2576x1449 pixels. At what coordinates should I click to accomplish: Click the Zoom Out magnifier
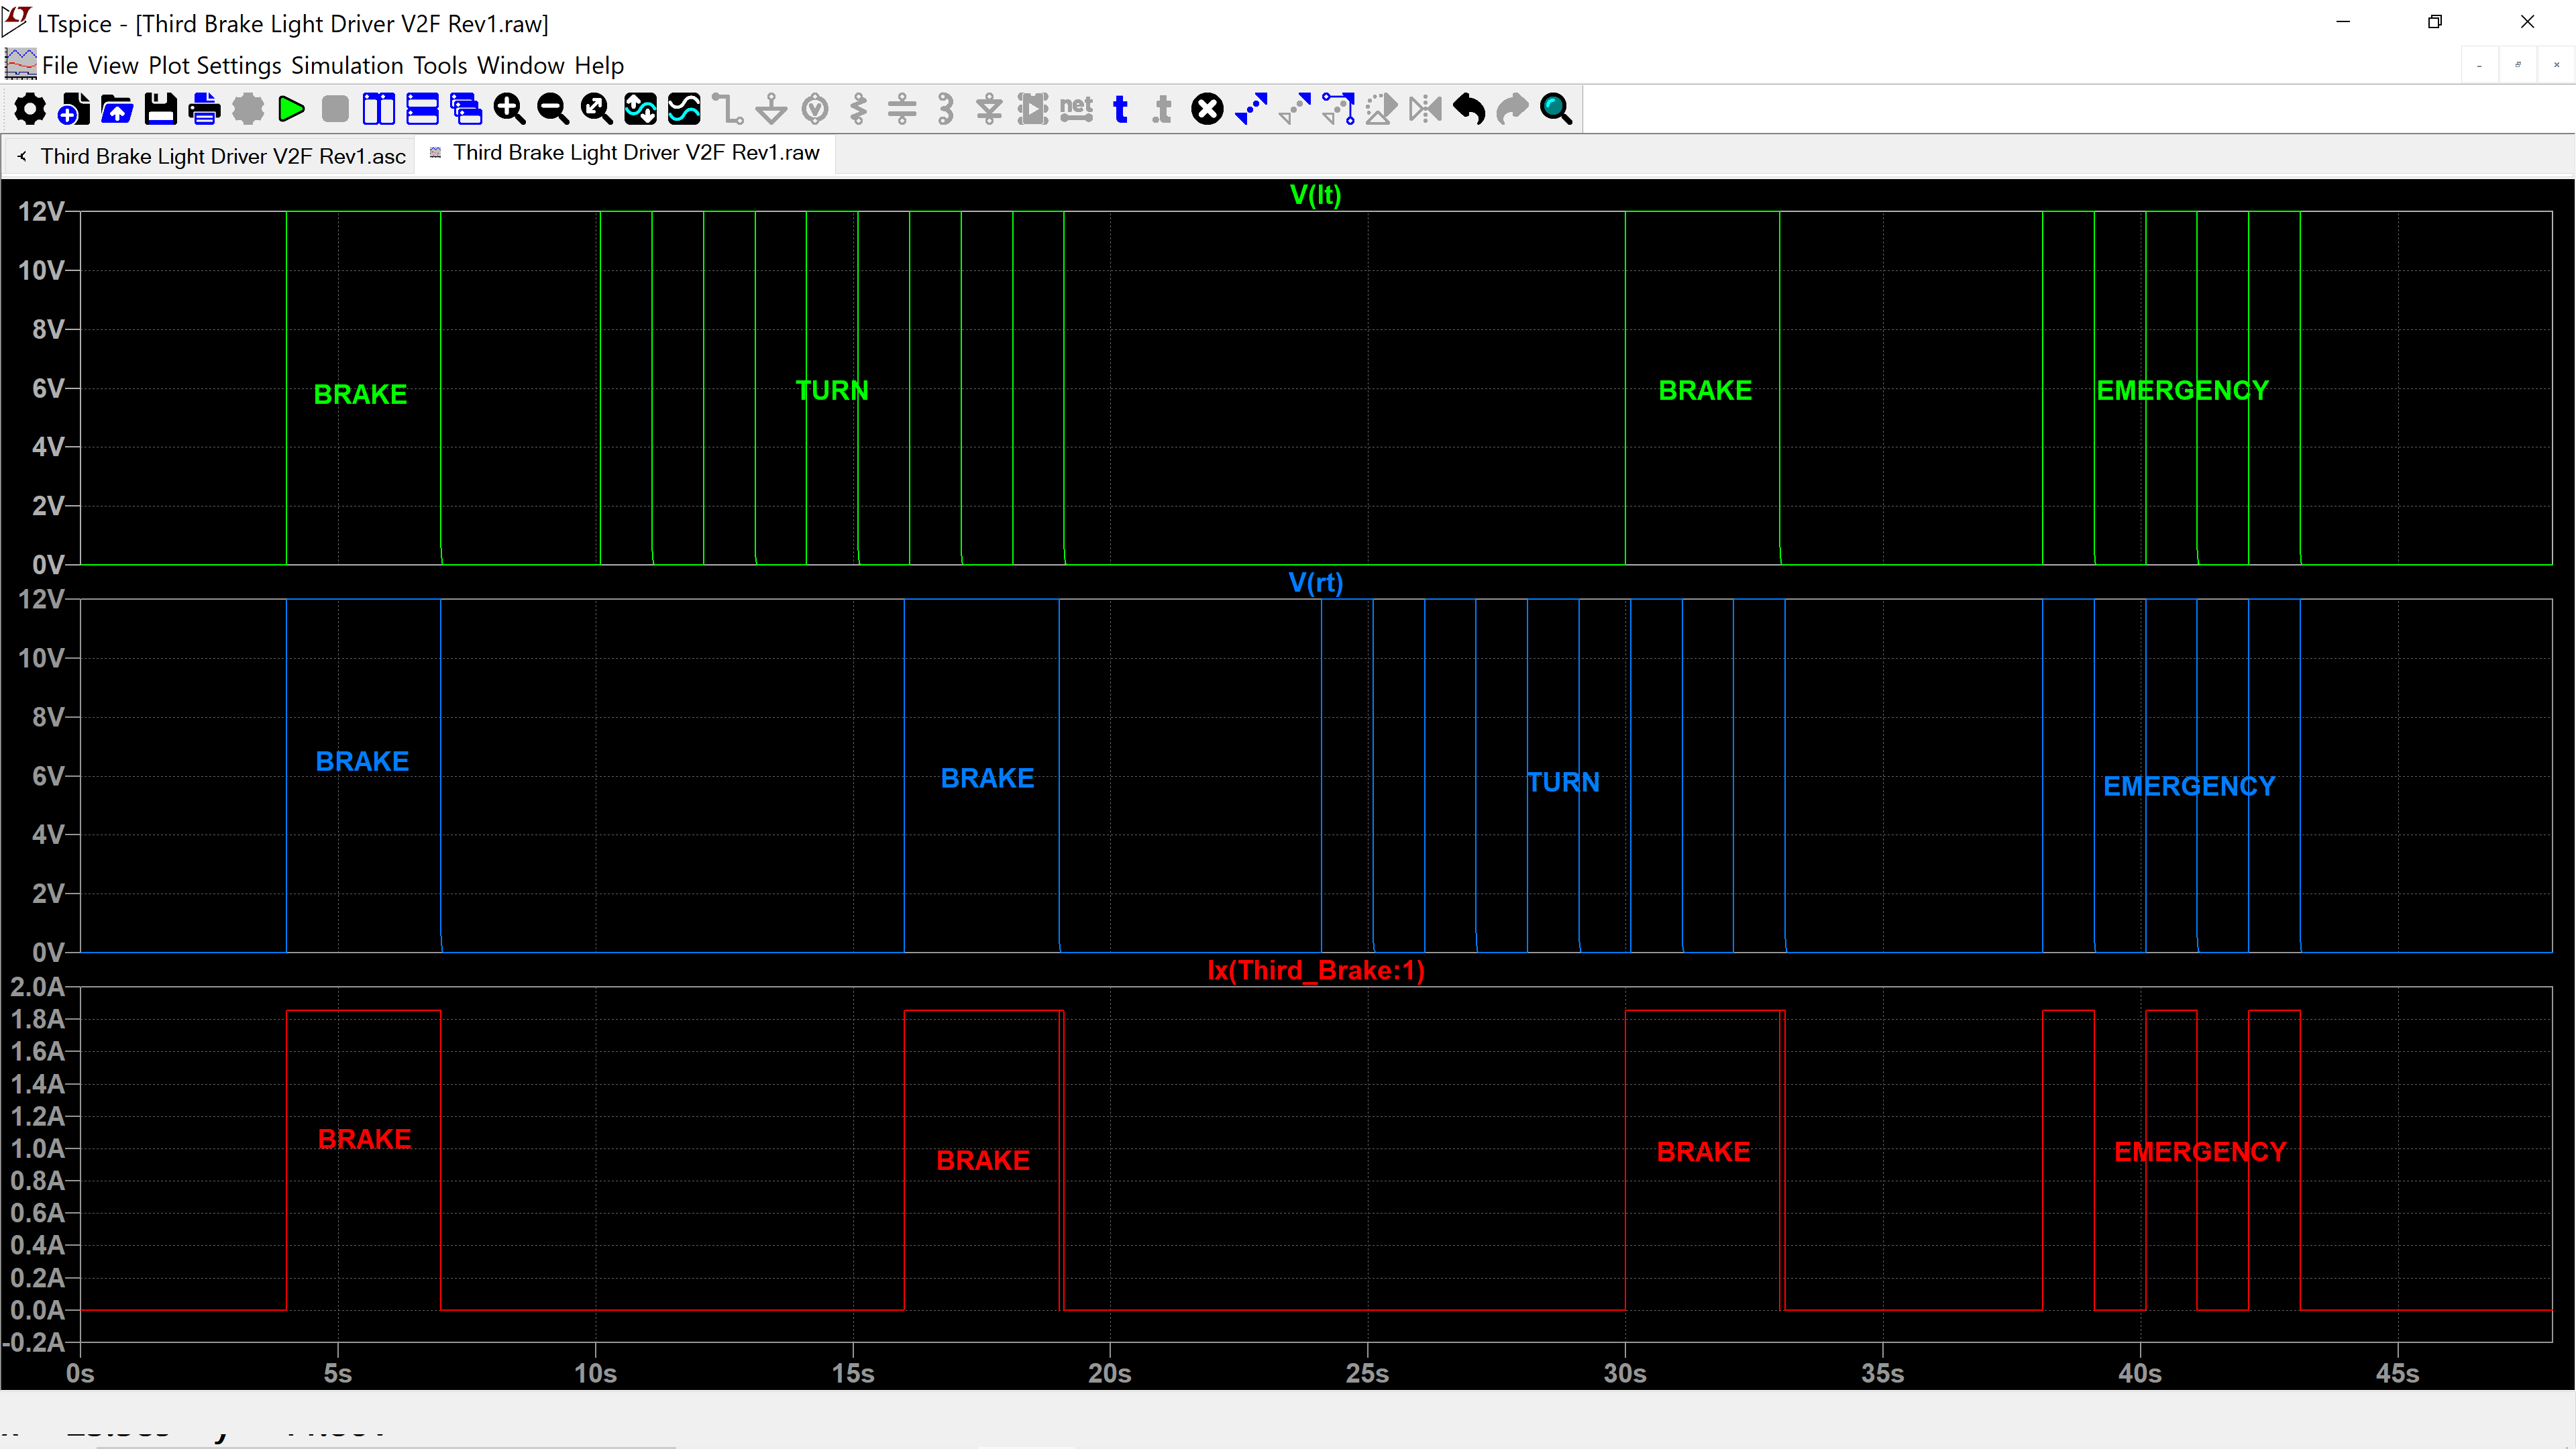(553, 109)
